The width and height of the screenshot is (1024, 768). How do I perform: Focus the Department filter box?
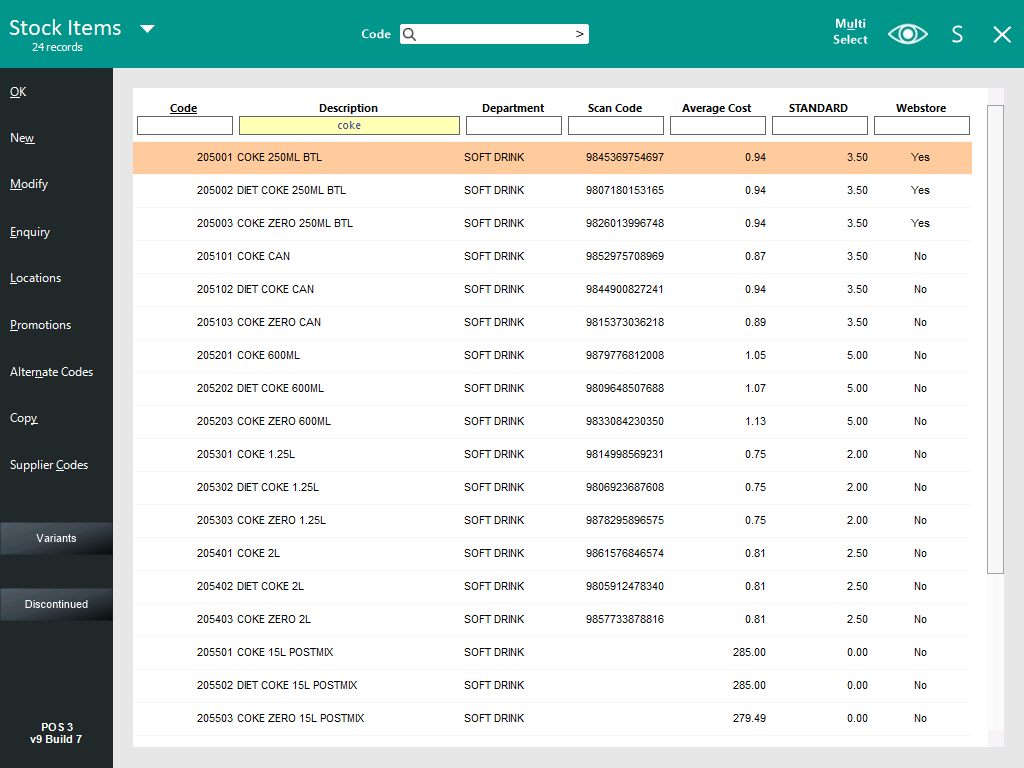pyautogui.click(x=514, y=125)
